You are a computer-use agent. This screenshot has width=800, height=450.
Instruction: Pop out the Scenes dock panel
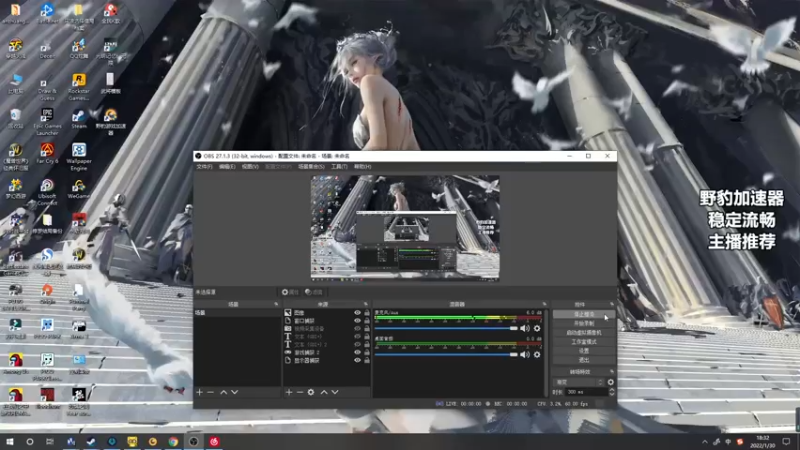[276, 304]
